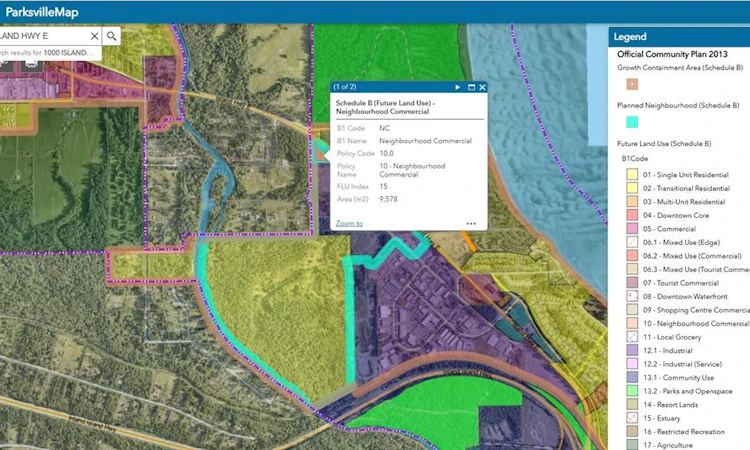This screenshot has width=750, height=450.
Task: Click the Area (m2) value 9,578
Action: tap(388, 199)
